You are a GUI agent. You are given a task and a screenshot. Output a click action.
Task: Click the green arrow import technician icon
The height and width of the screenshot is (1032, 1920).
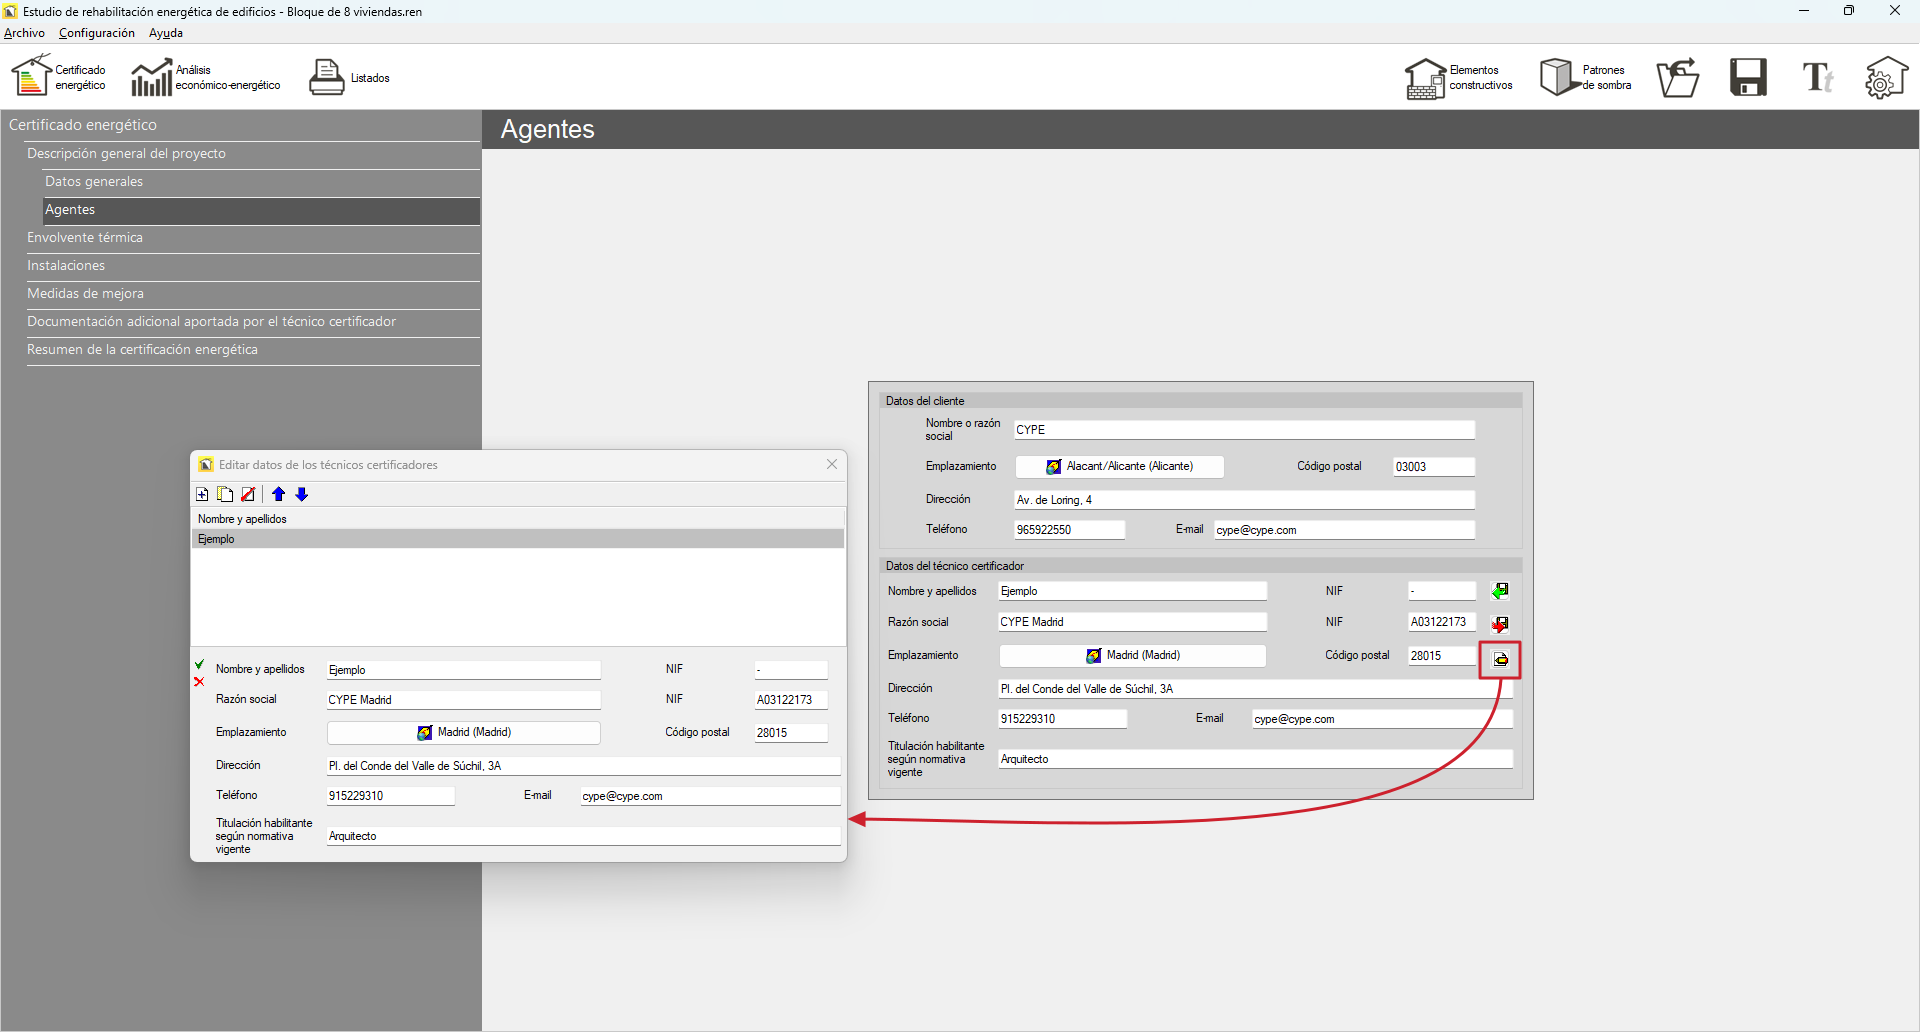(x=1500, y=592)
